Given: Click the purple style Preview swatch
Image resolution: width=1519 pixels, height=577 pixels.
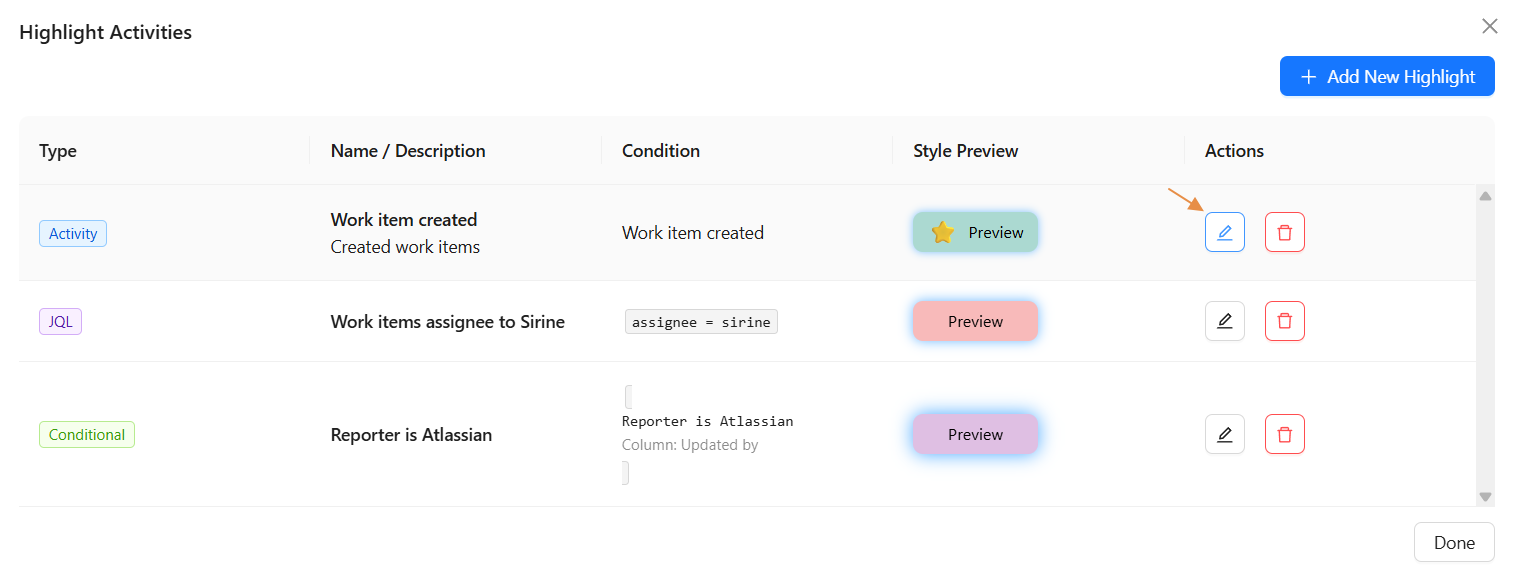Looking at the screenshot, I should click(x=975, y=434).
